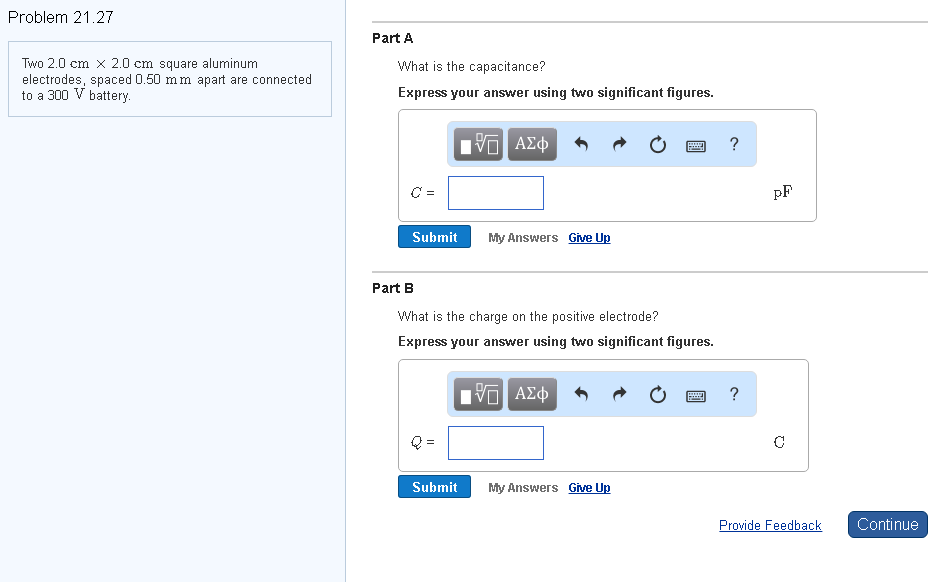
Task: Click the charge Q answer input box
Action: tap(496, 443)
